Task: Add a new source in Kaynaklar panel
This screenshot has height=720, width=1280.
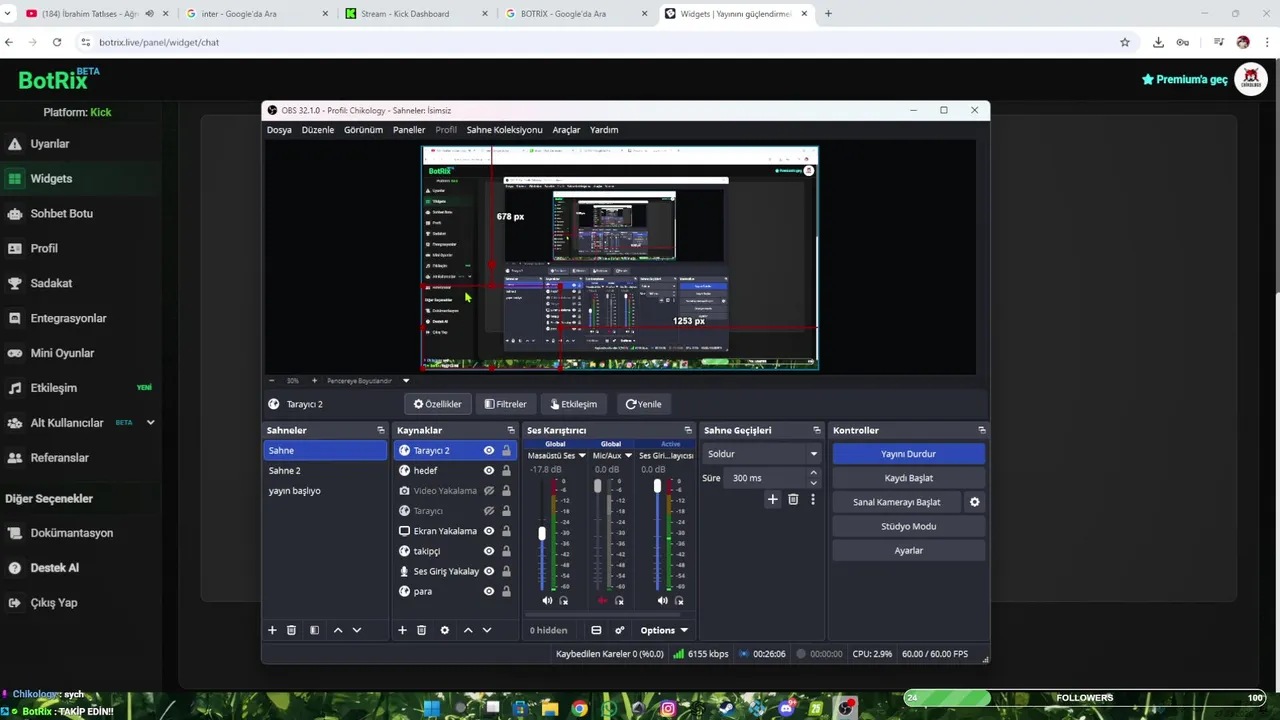Action: point(402,630)
